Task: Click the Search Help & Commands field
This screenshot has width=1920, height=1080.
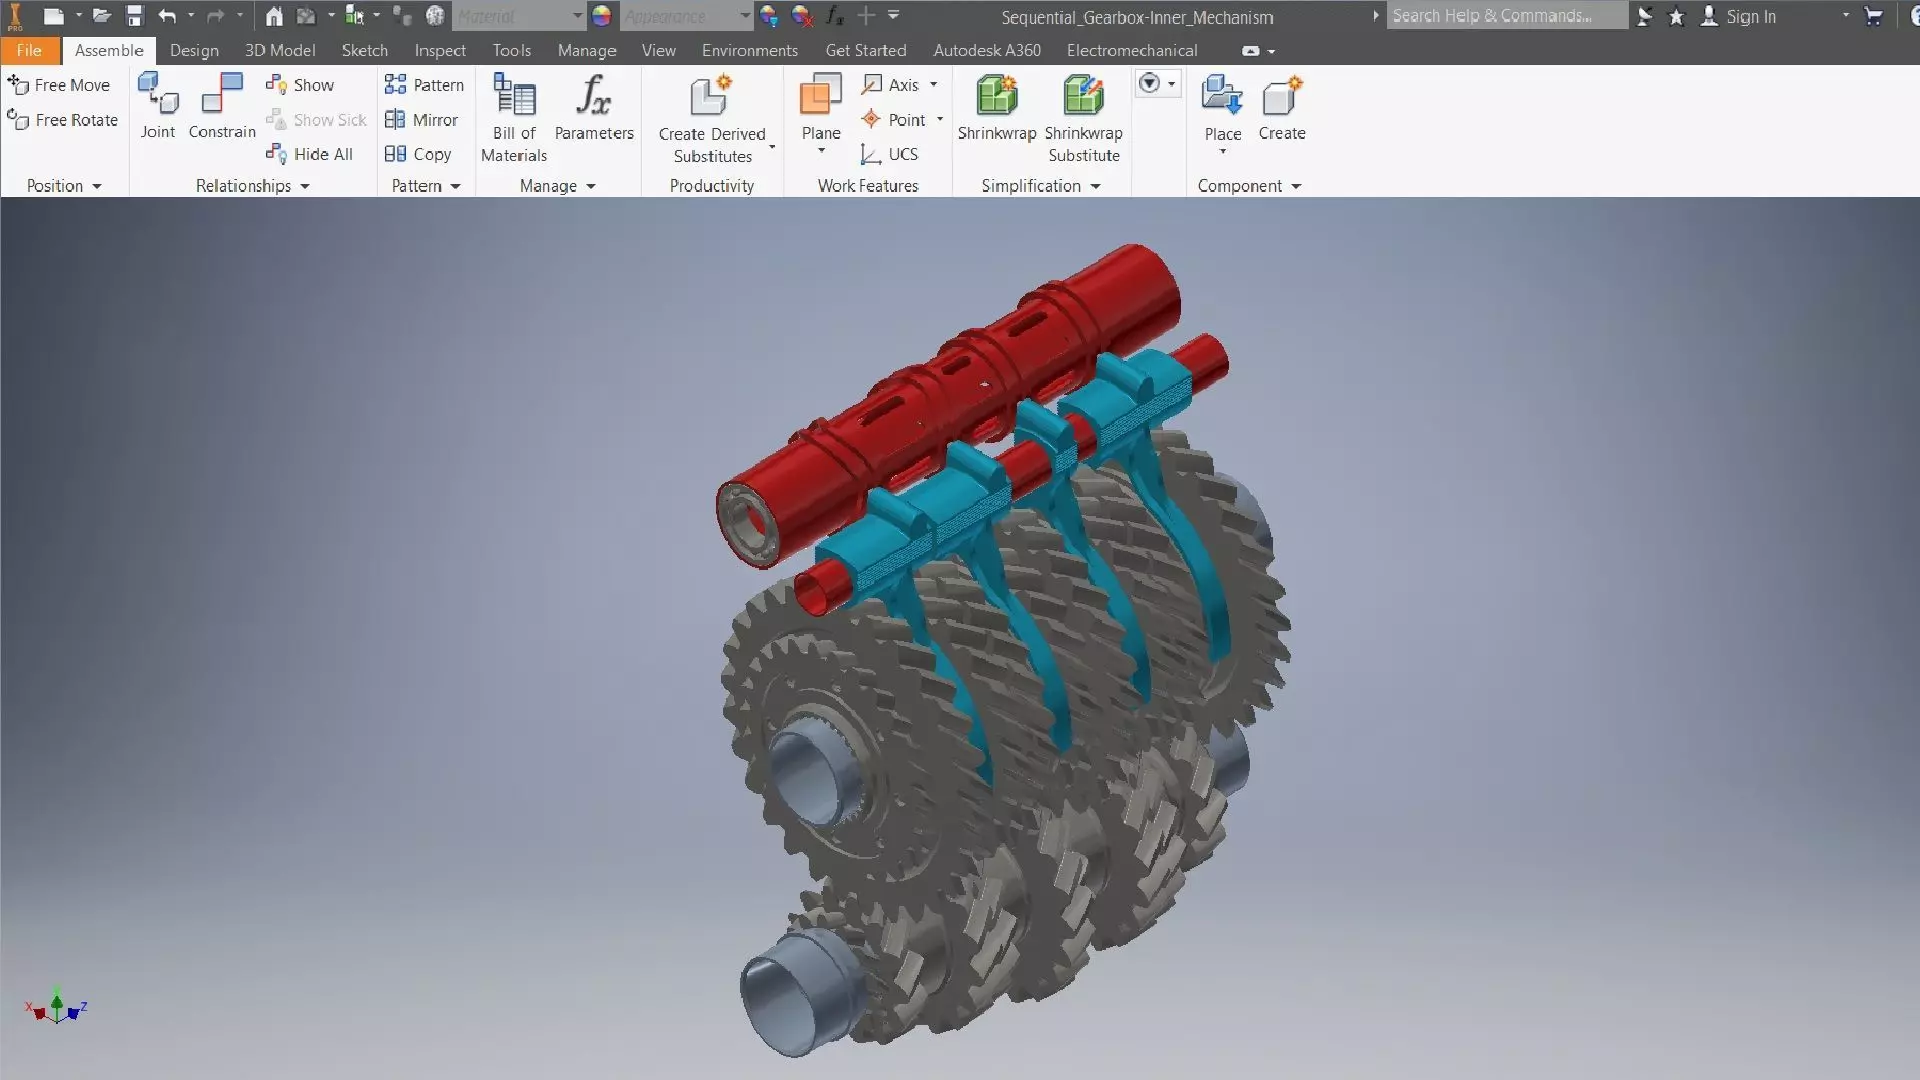Action: coord(1506,16)
